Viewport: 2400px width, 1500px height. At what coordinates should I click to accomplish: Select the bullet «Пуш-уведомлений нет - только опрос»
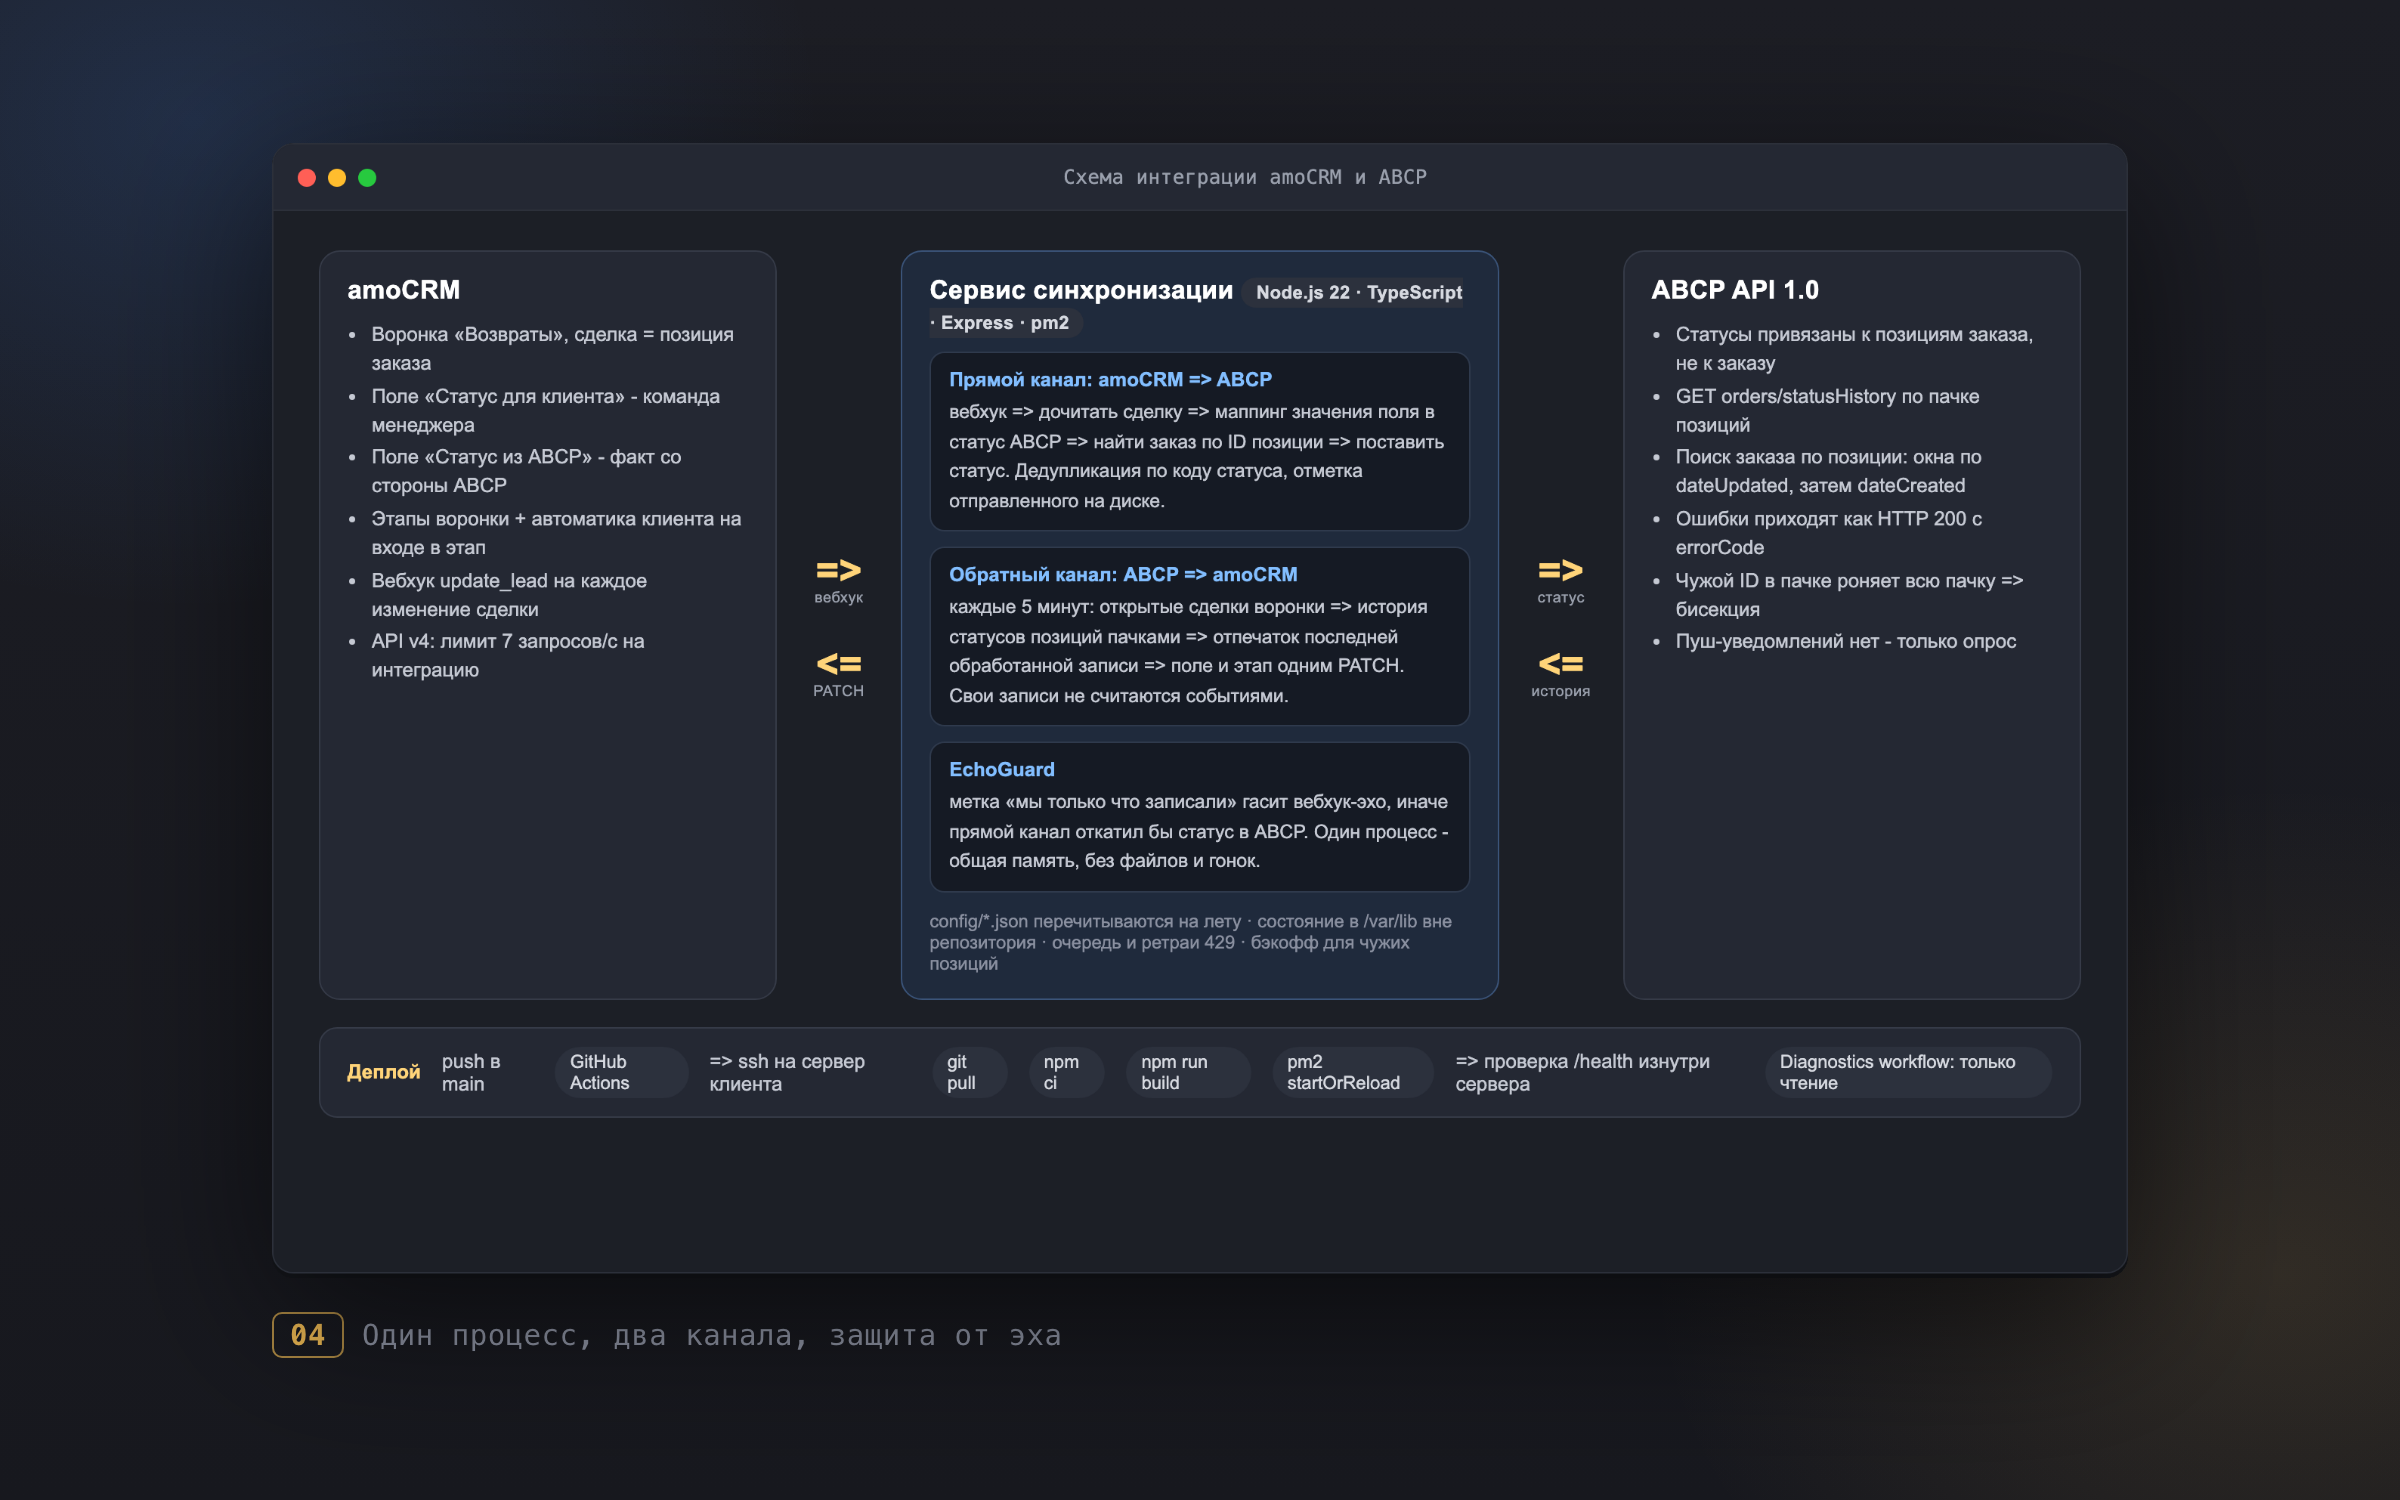click(x=1845, y=641)
